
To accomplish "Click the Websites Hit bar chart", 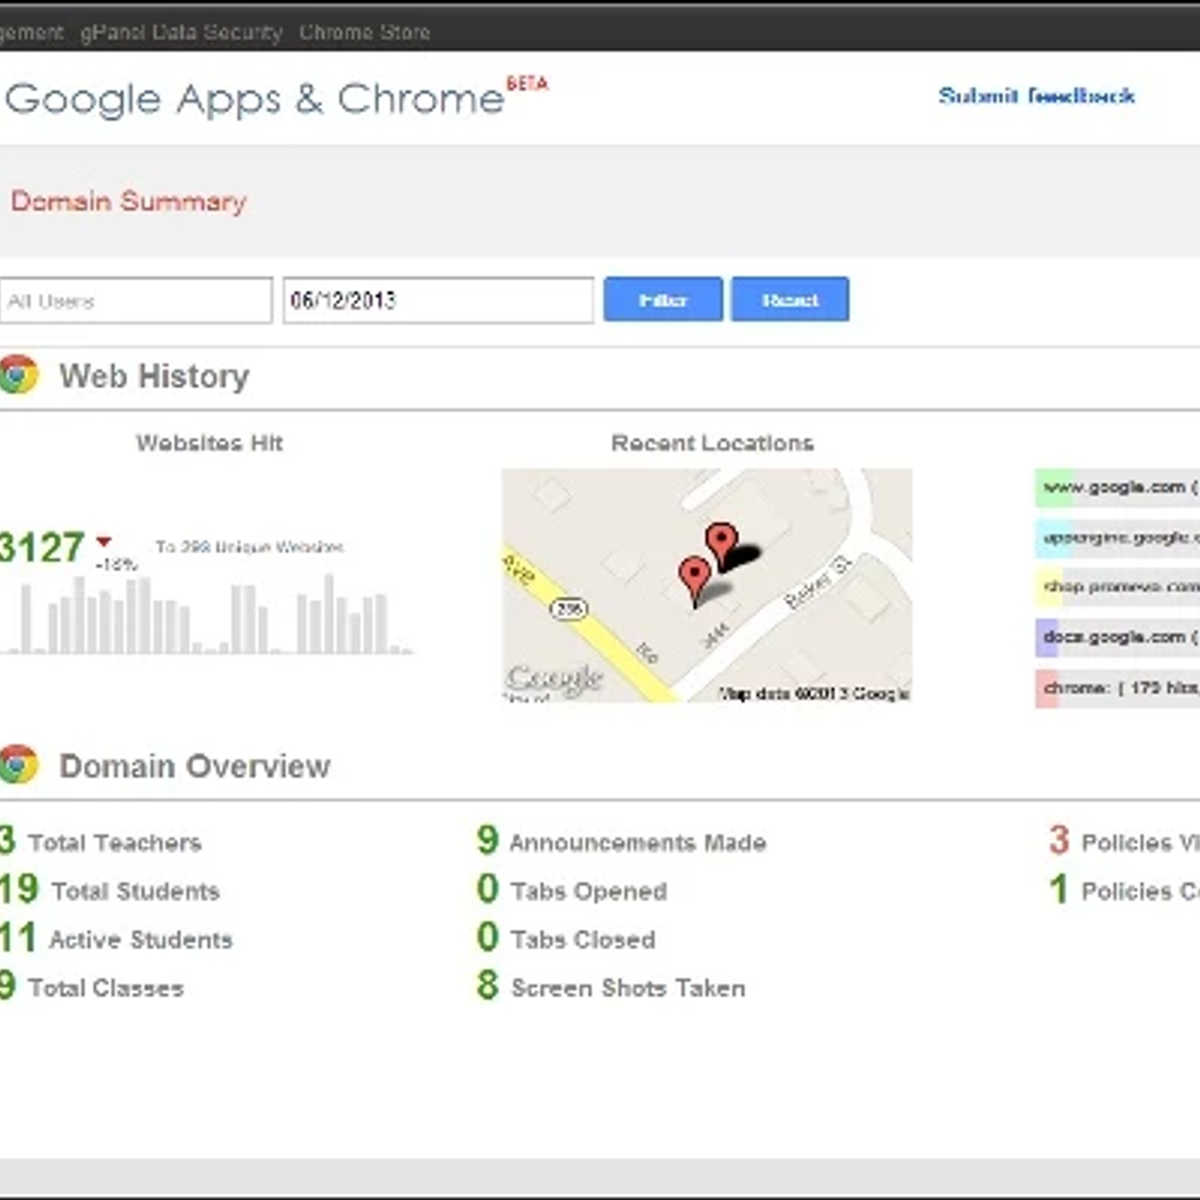I will [x=207, y=613].
